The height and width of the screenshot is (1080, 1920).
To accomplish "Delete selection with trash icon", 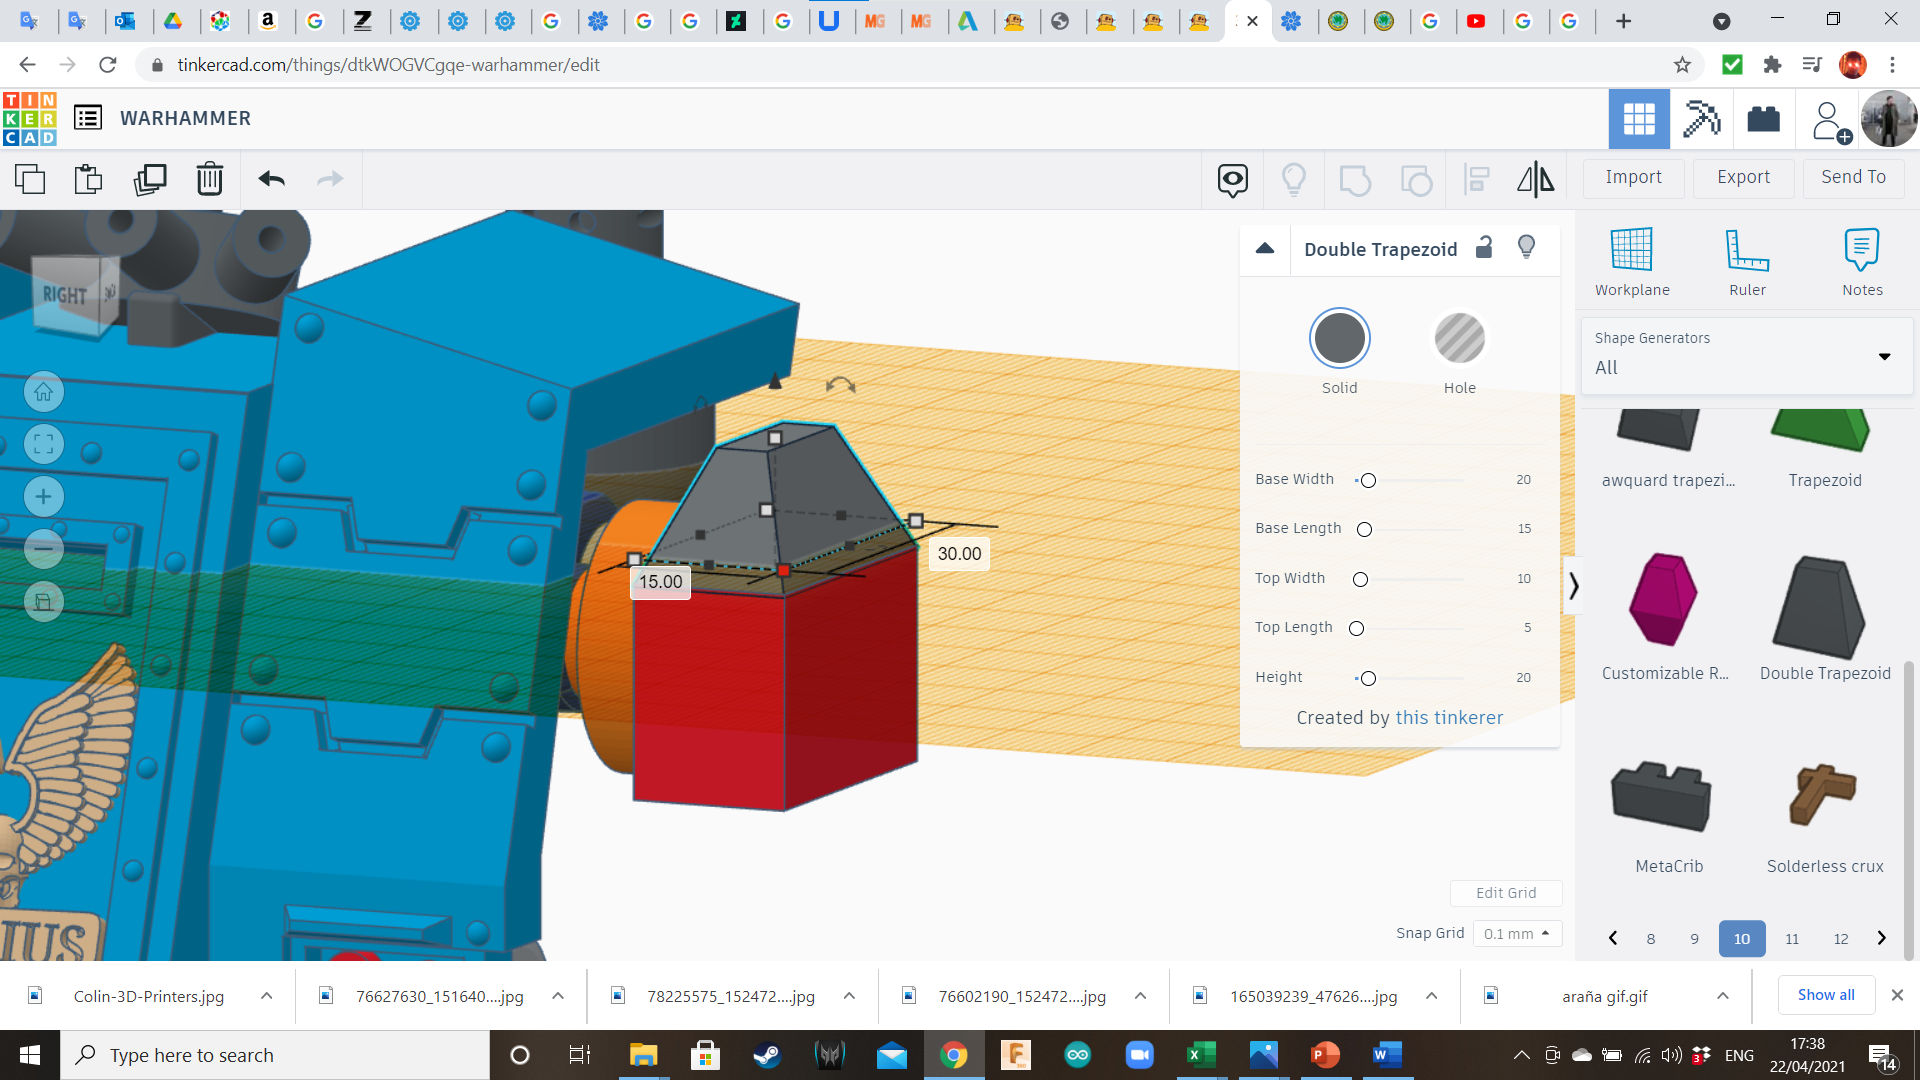I will [x=210, y=179].
